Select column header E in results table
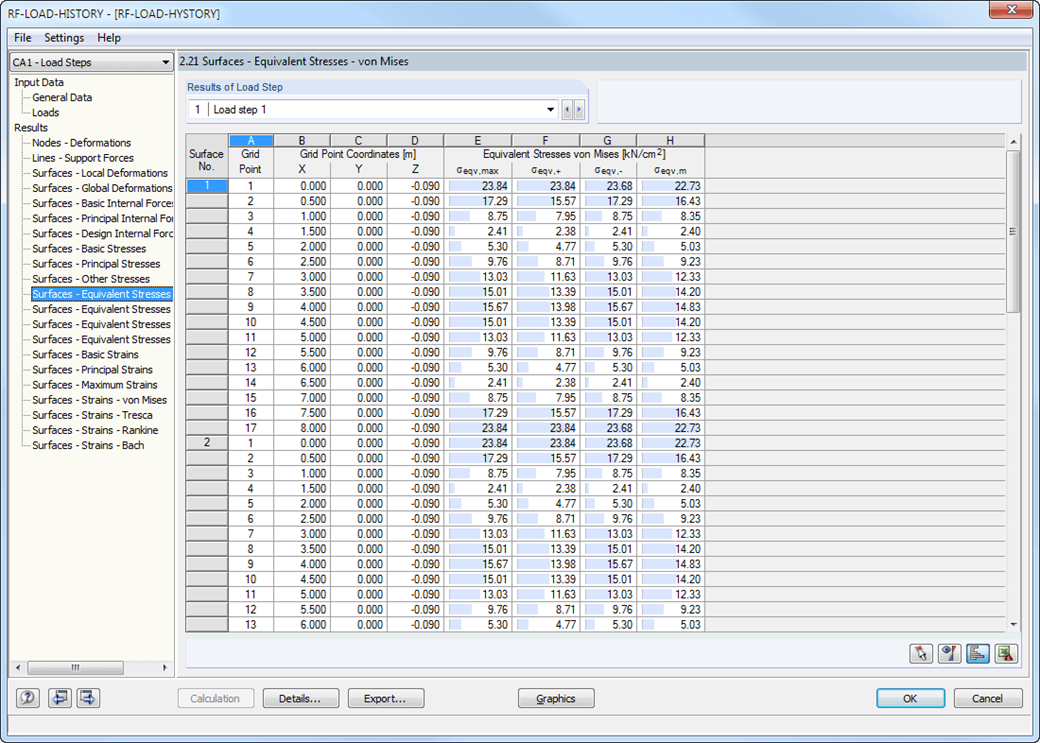 coord(477,140)
